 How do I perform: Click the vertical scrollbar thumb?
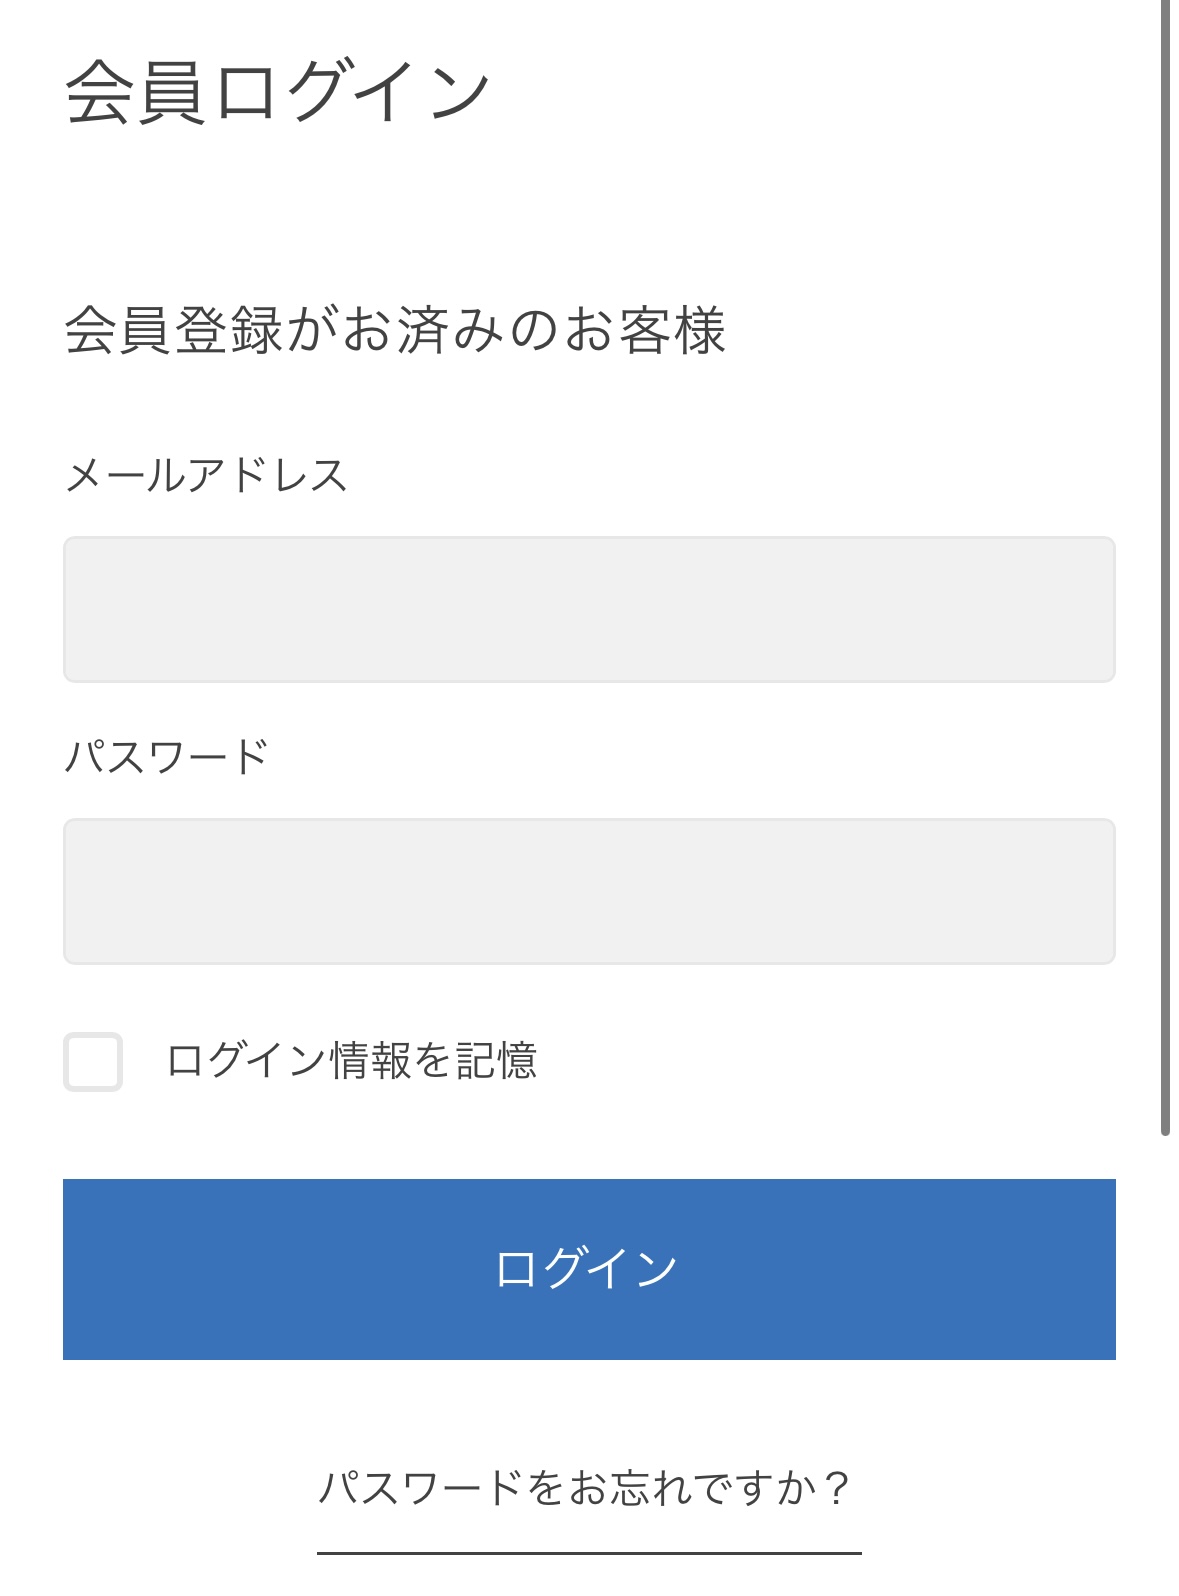pyautogui.click(x=1165, y=568)
